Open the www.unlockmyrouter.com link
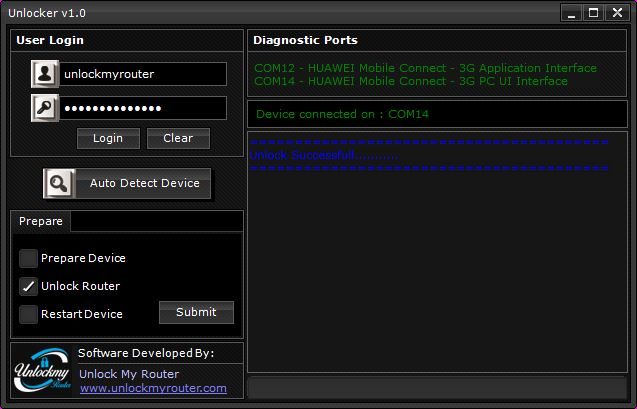 [x=153, y=388]
